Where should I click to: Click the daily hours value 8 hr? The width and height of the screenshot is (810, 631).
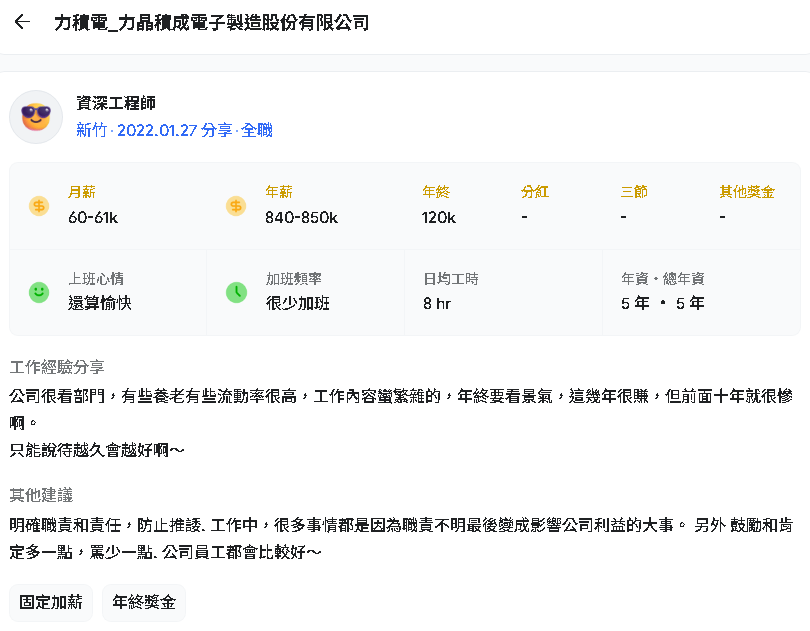tap(437, 303)
